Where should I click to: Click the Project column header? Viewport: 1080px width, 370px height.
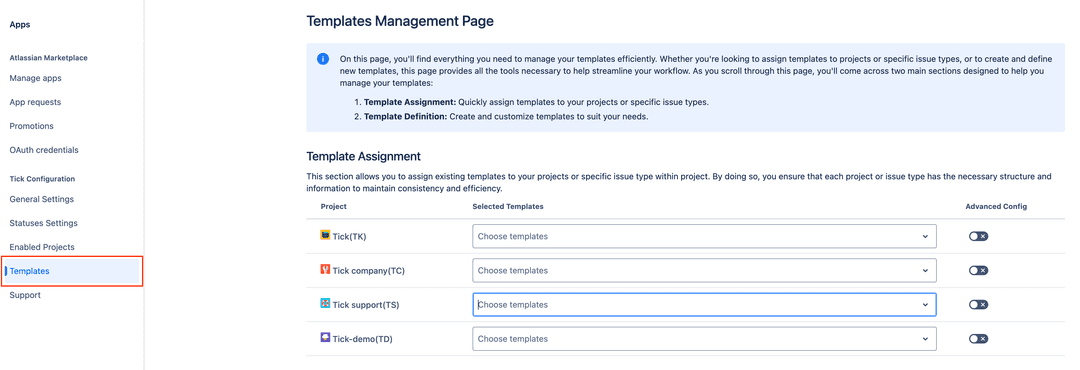pos(333,207)
